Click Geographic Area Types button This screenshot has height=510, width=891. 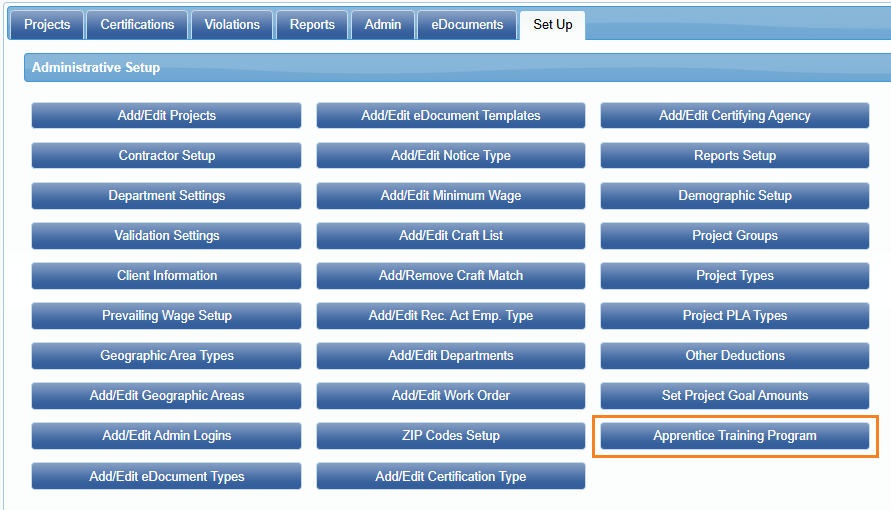166,356
